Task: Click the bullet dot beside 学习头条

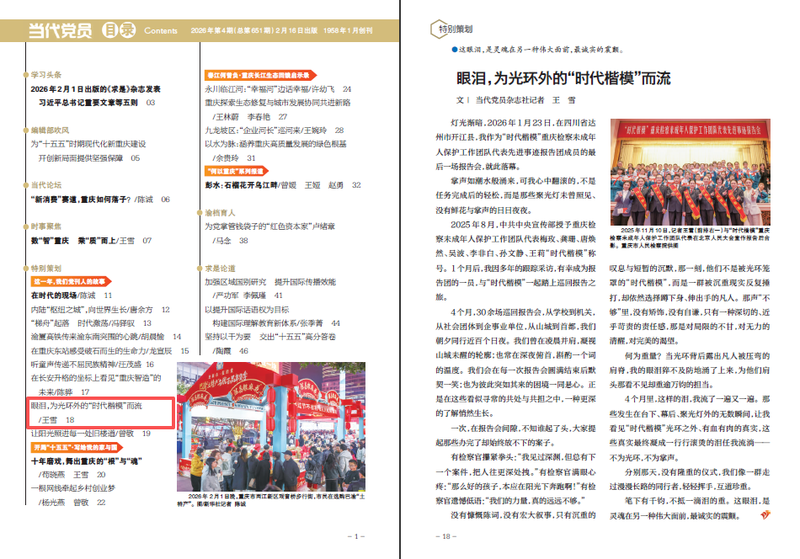Action: (26, 75)
